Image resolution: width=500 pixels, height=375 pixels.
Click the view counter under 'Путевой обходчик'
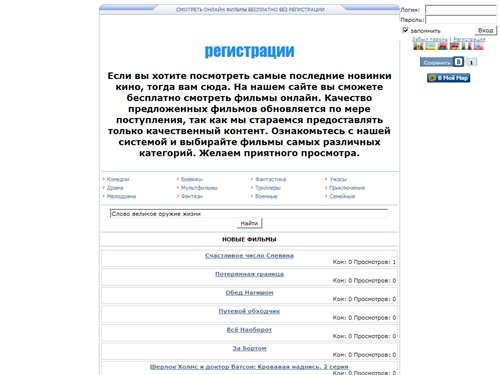364,318
